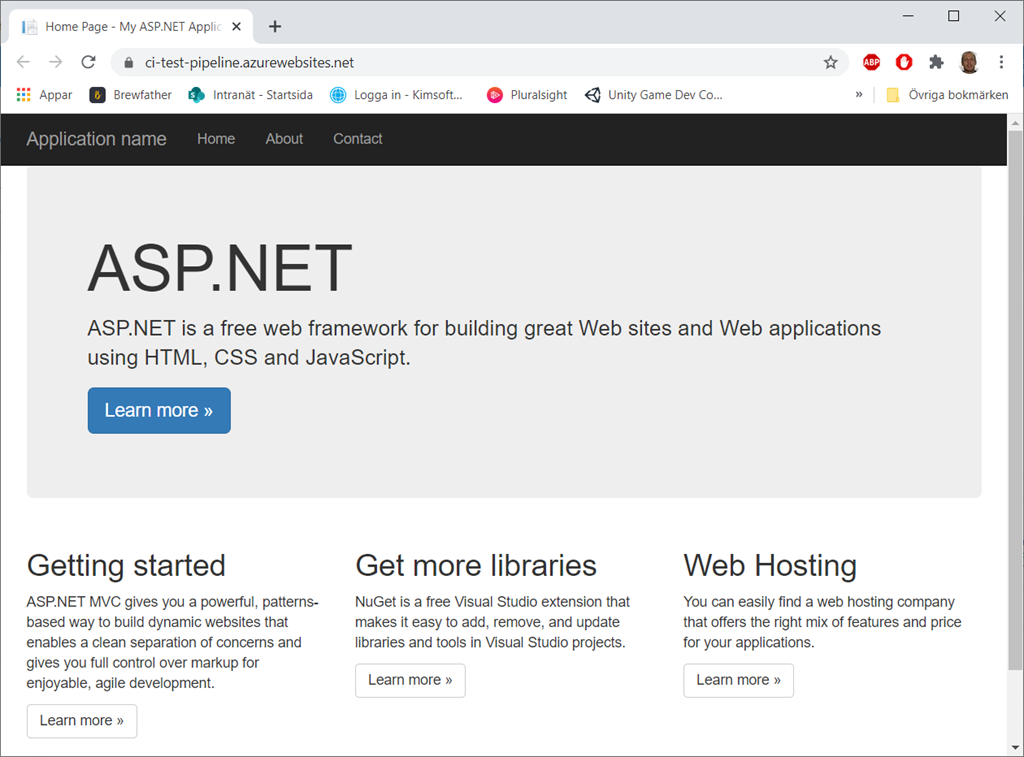Click the page vertical scrollbar thumb

point(1016,400)
